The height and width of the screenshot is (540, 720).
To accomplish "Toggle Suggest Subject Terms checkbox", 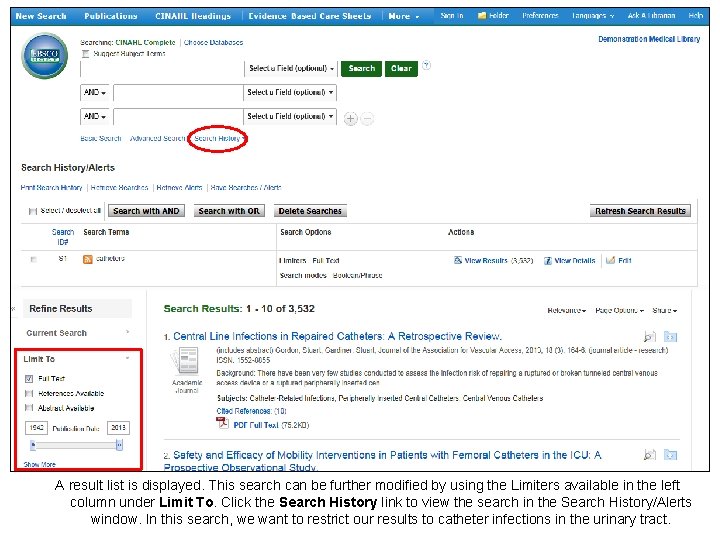I will (x=85, y=54).
